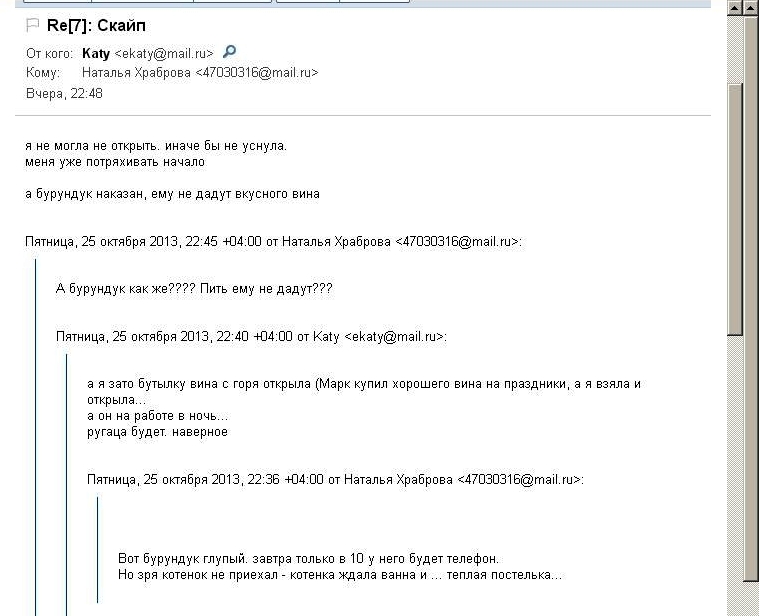The width and height of the screenshot is (759, 616).
Task: Click the inner scrollbar's up arrow
Action: click(734, 7)
